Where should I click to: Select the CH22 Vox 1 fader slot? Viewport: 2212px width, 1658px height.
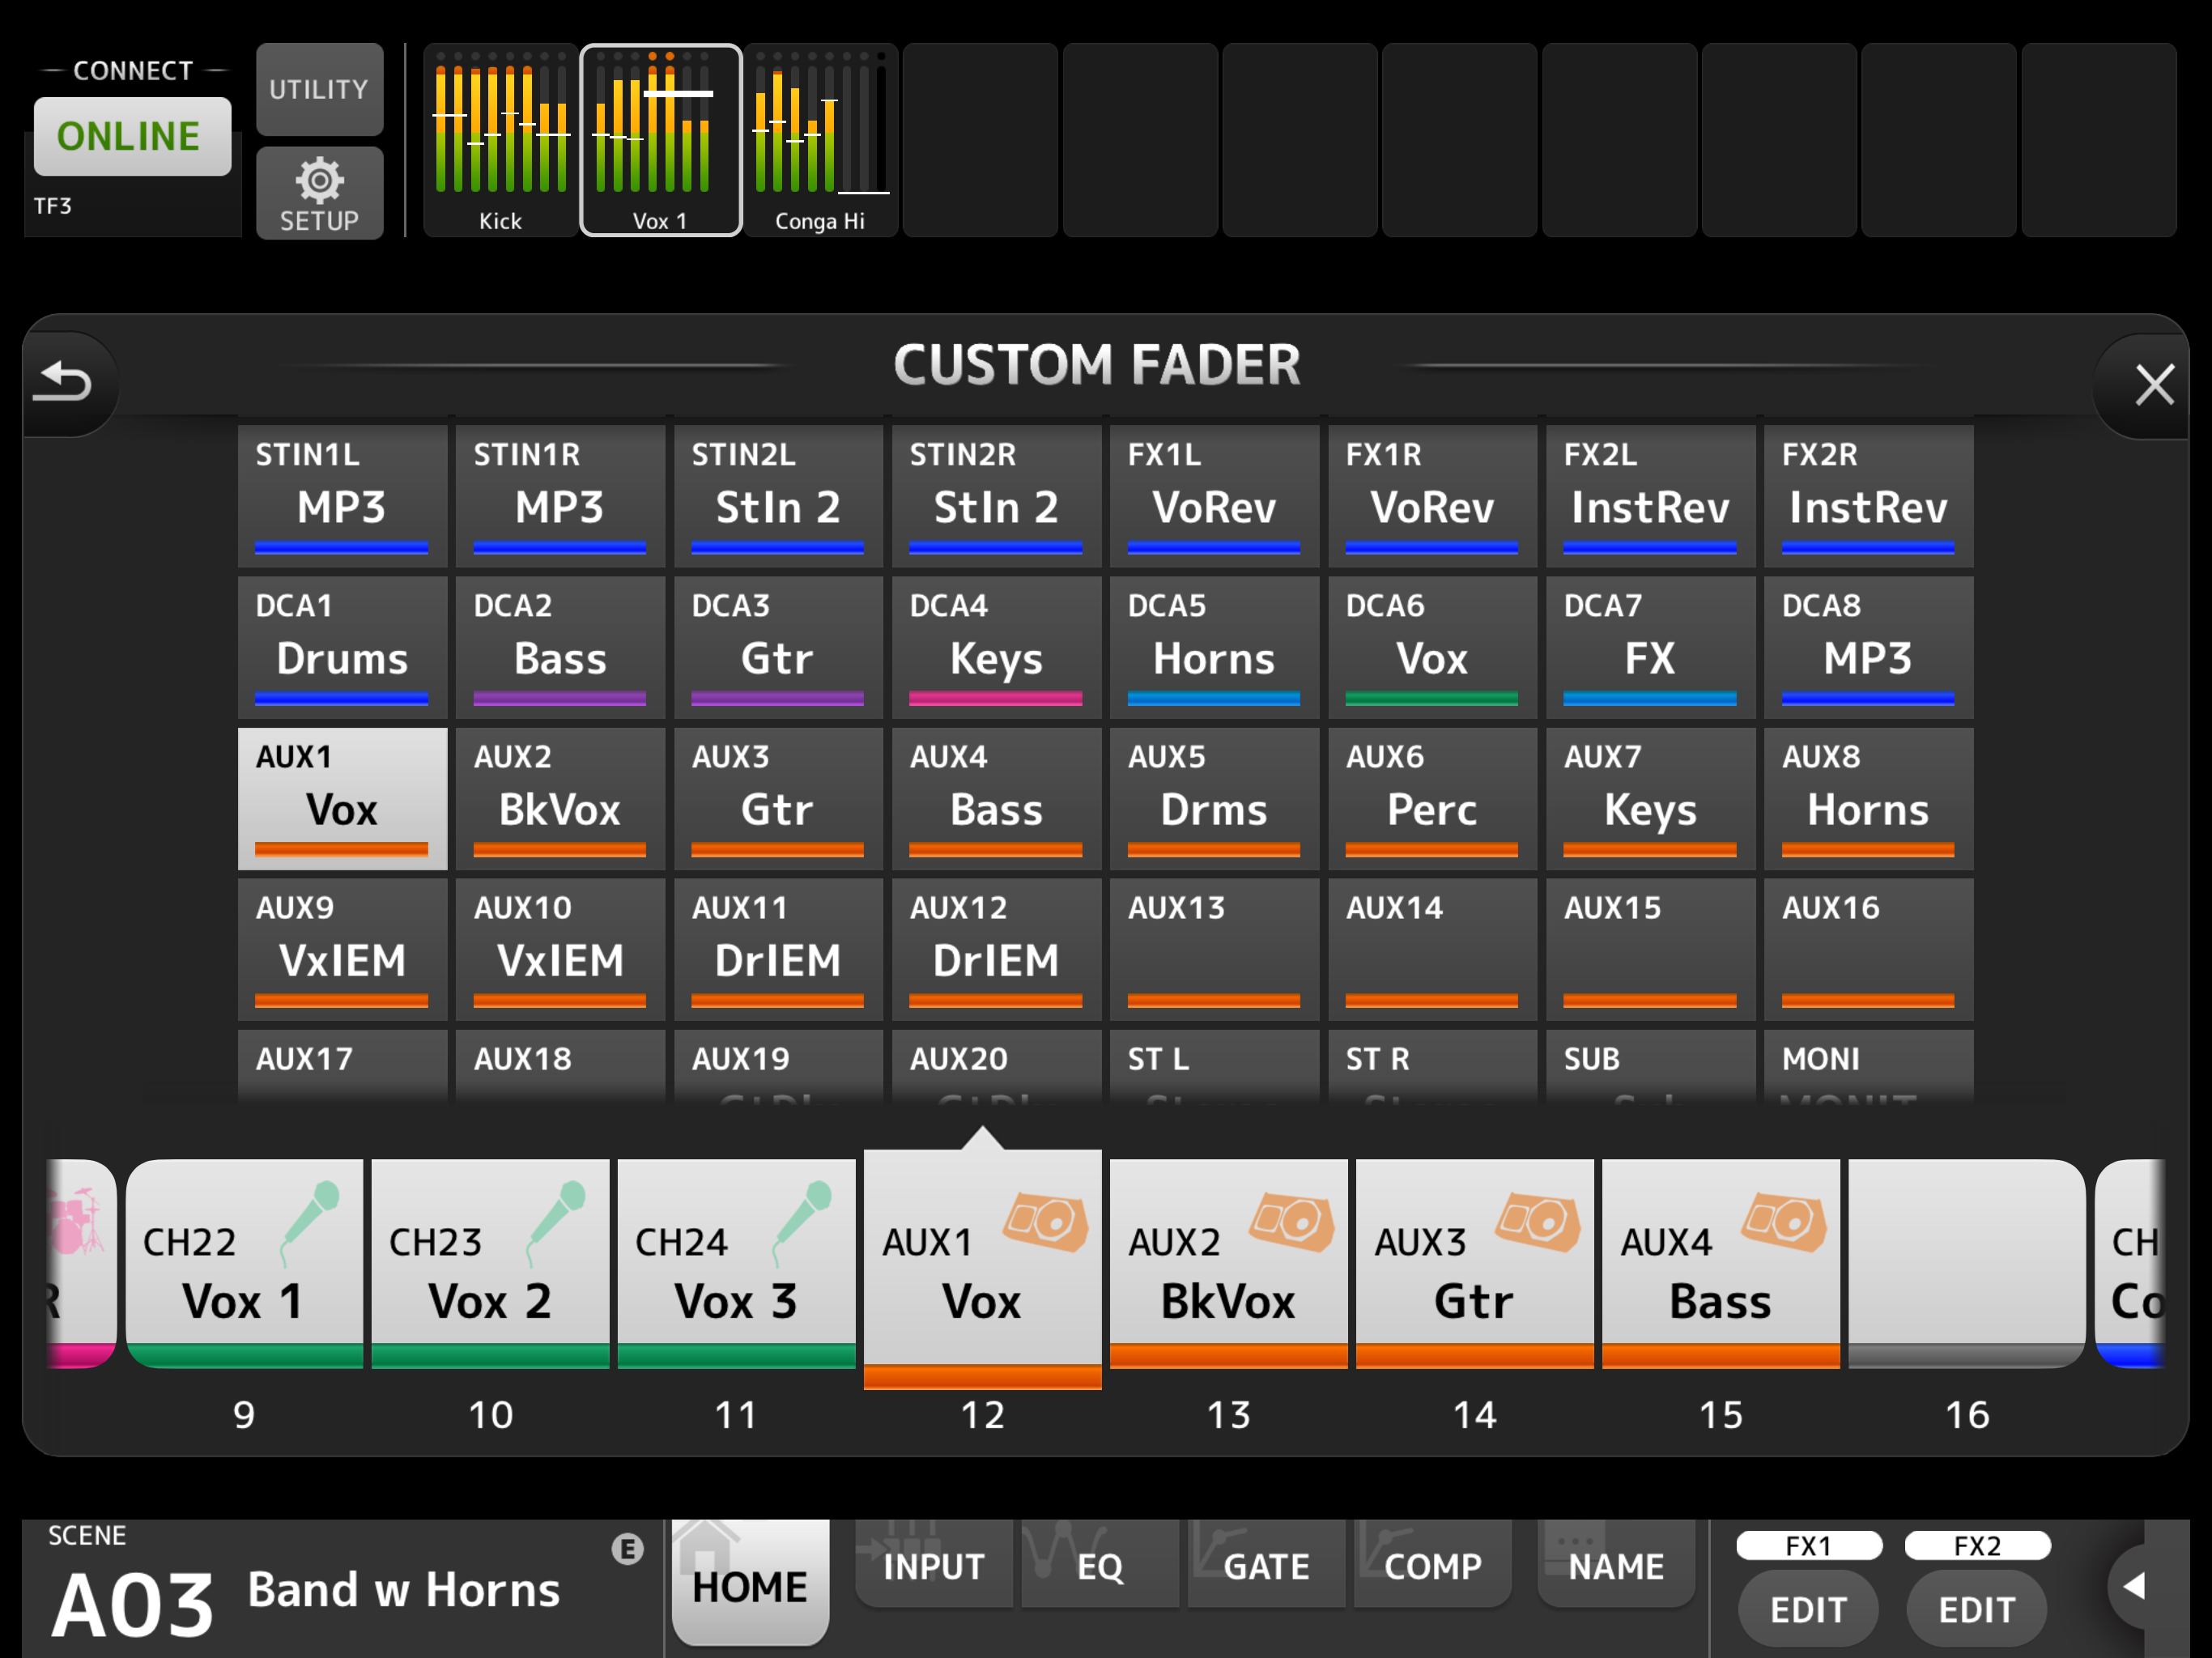click(243, 1264)
